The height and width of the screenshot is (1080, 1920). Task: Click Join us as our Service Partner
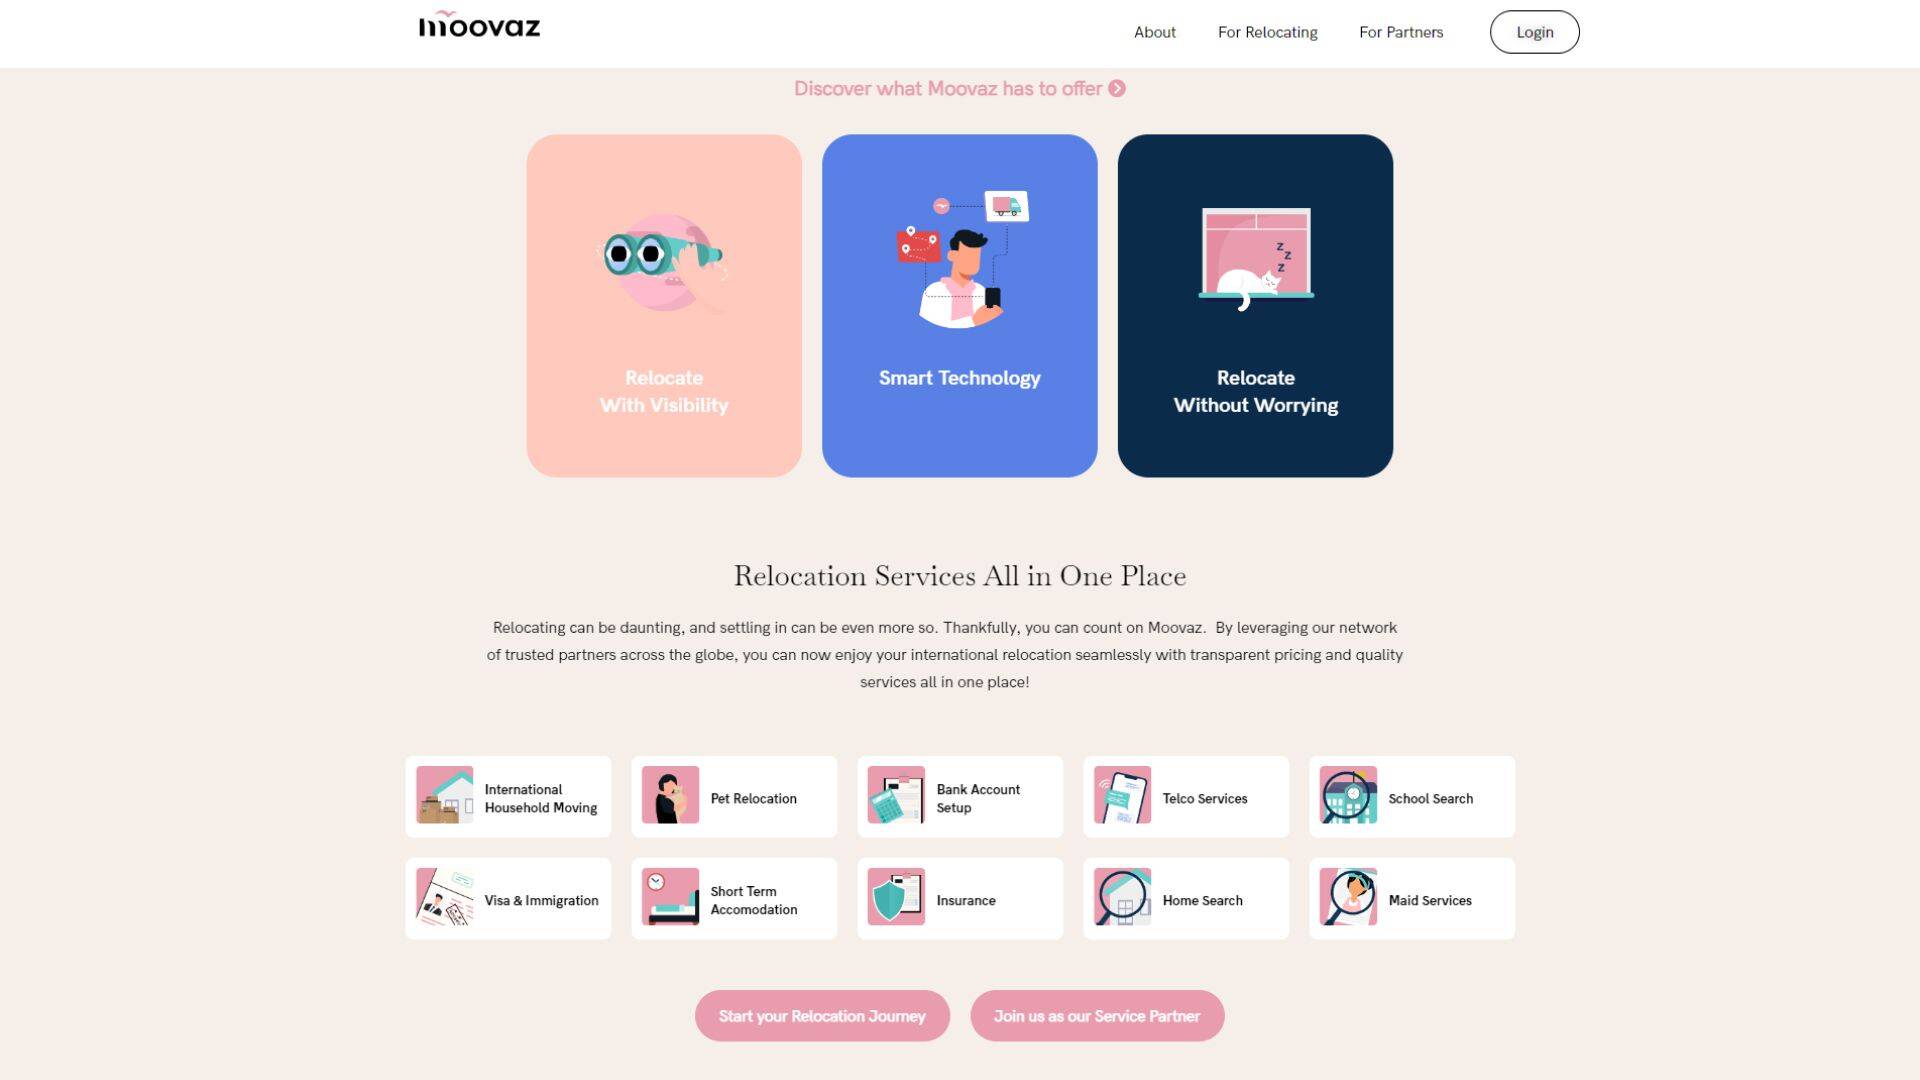coord(1097,1016)
